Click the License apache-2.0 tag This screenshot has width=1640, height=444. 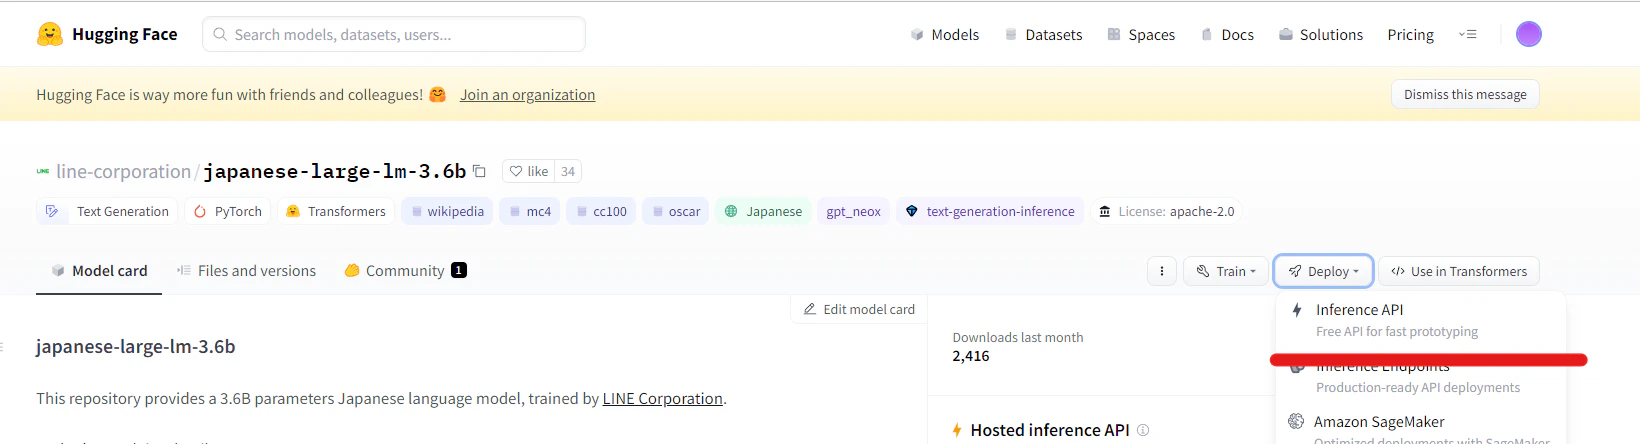pyautogui.click(x=1166, y=211)
